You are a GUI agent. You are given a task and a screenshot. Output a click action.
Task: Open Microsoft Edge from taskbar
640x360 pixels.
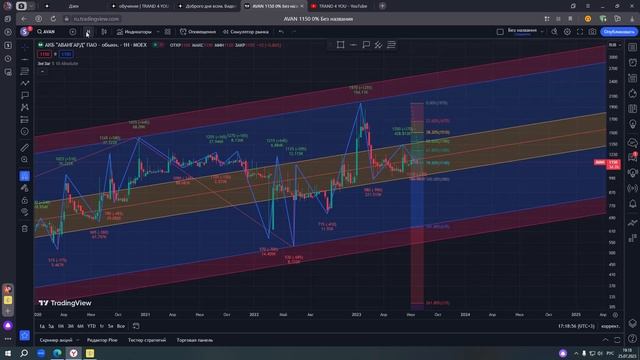57,353
